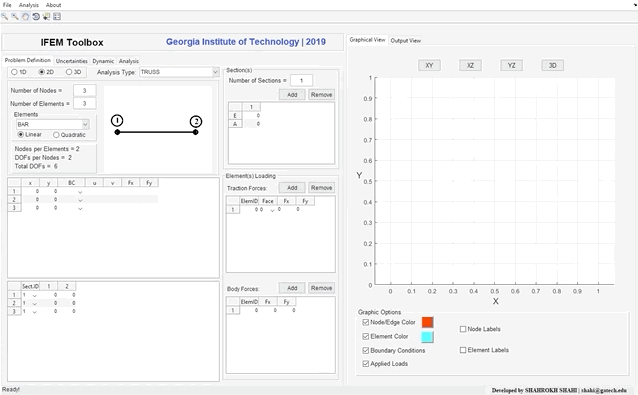Screen dimensions: 638x395
Task: Select the Fx cell in Body Forces table
Action: pos(268,310)
